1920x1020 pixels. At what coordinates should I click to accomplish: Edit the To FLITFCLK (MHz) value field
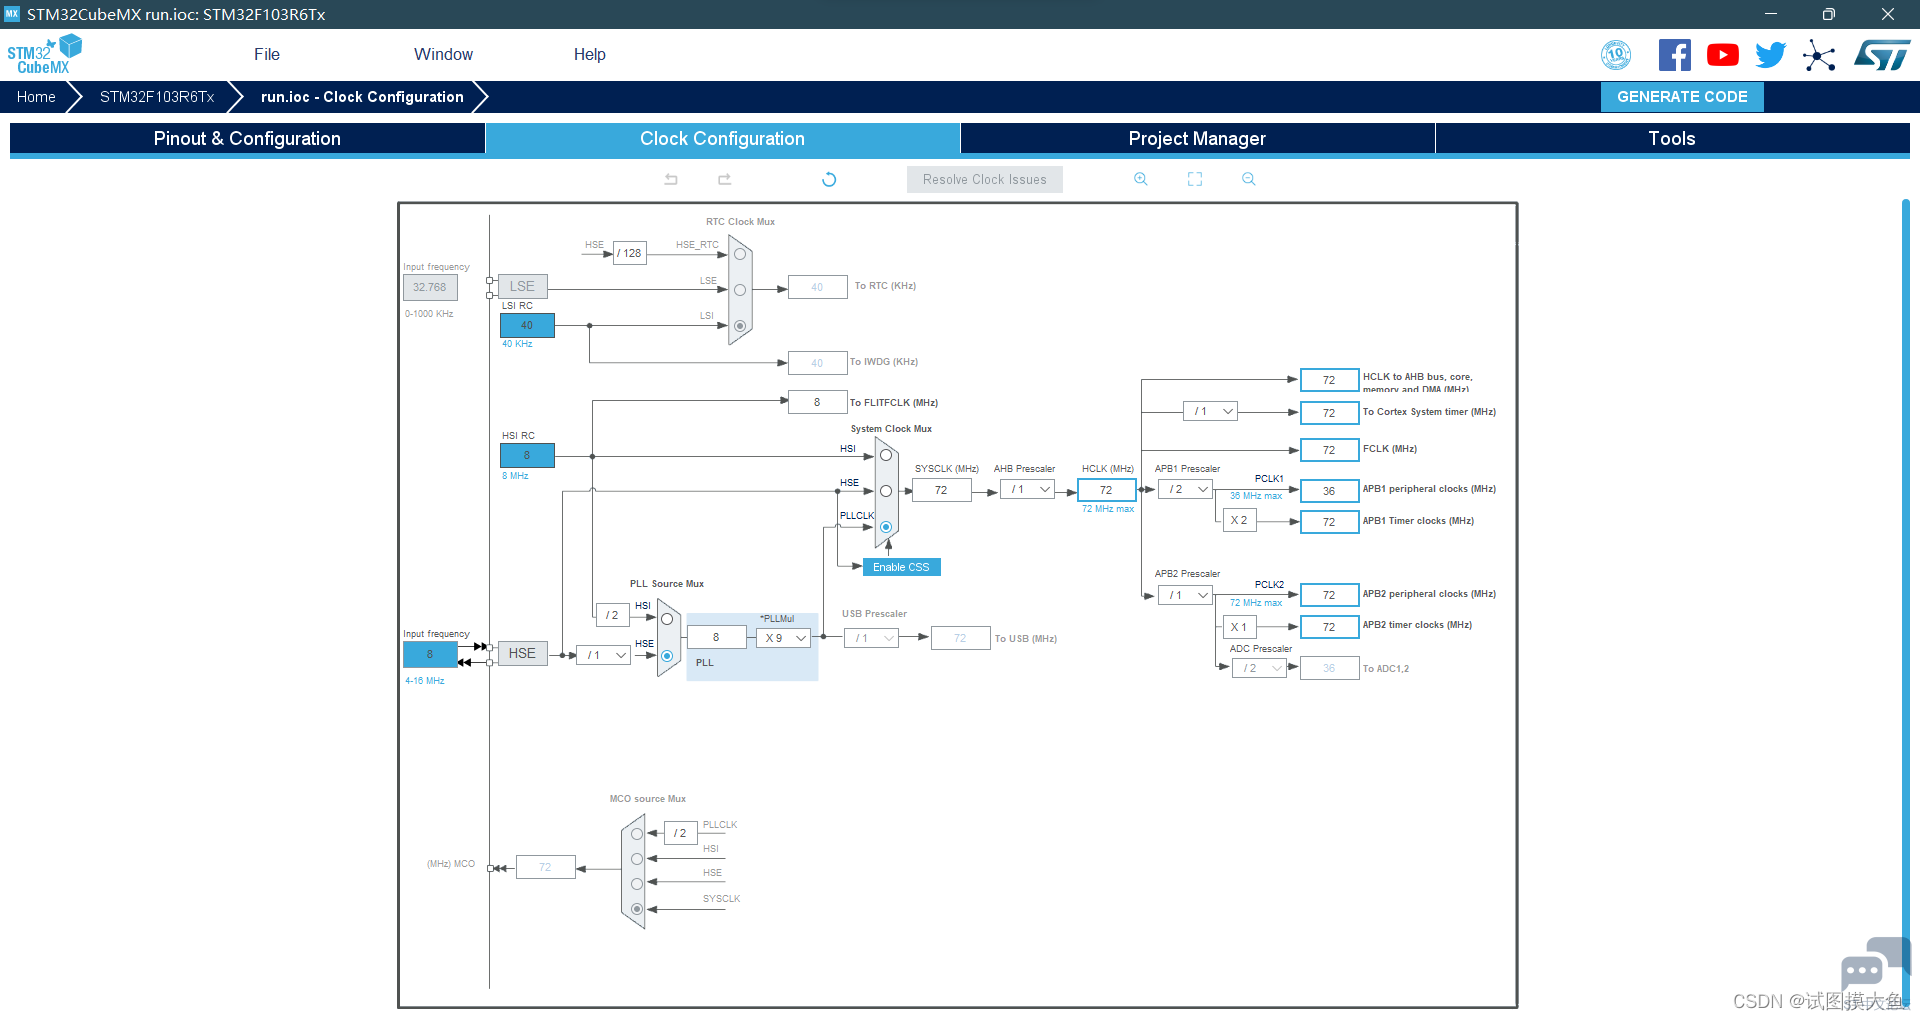pyautogui.click(x=817, y=402)
